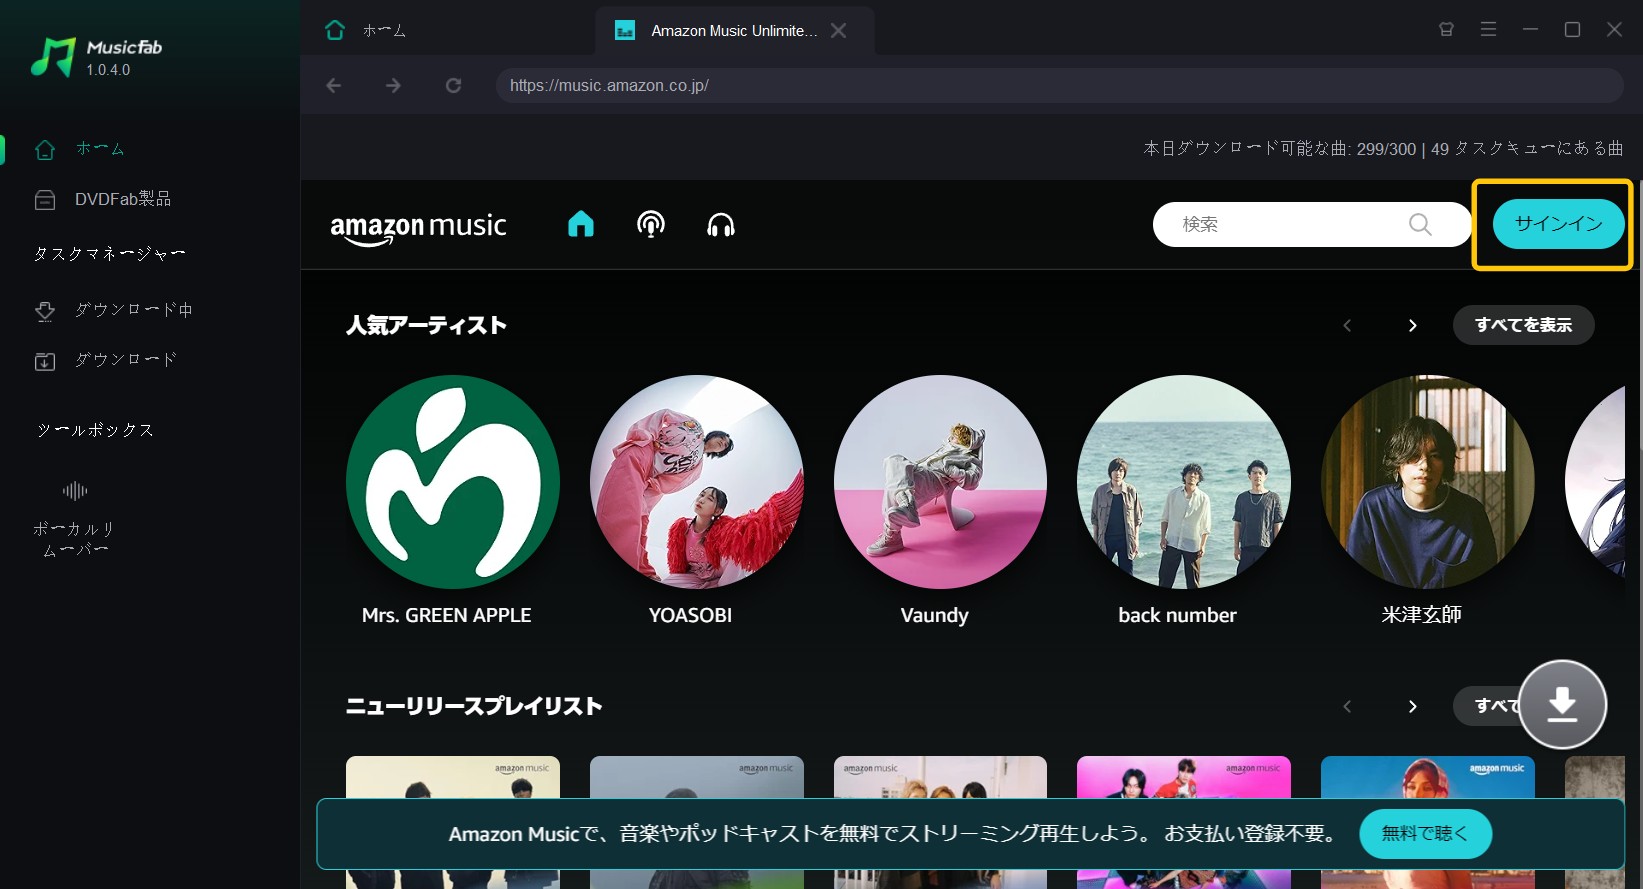Show next 人気アーティスト items
This screenshot has height=889, width=1643.
[1412, 325]
